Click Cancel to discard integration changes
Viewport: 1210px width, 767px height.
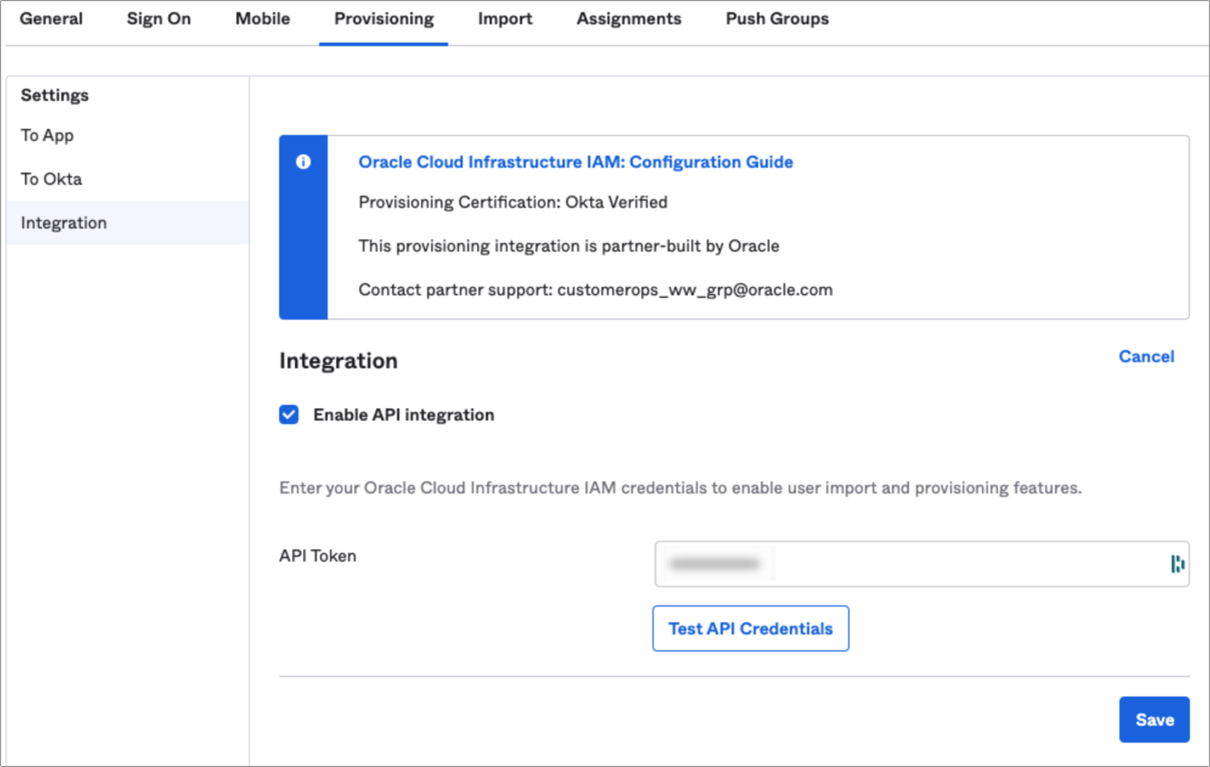point(1146,356)
